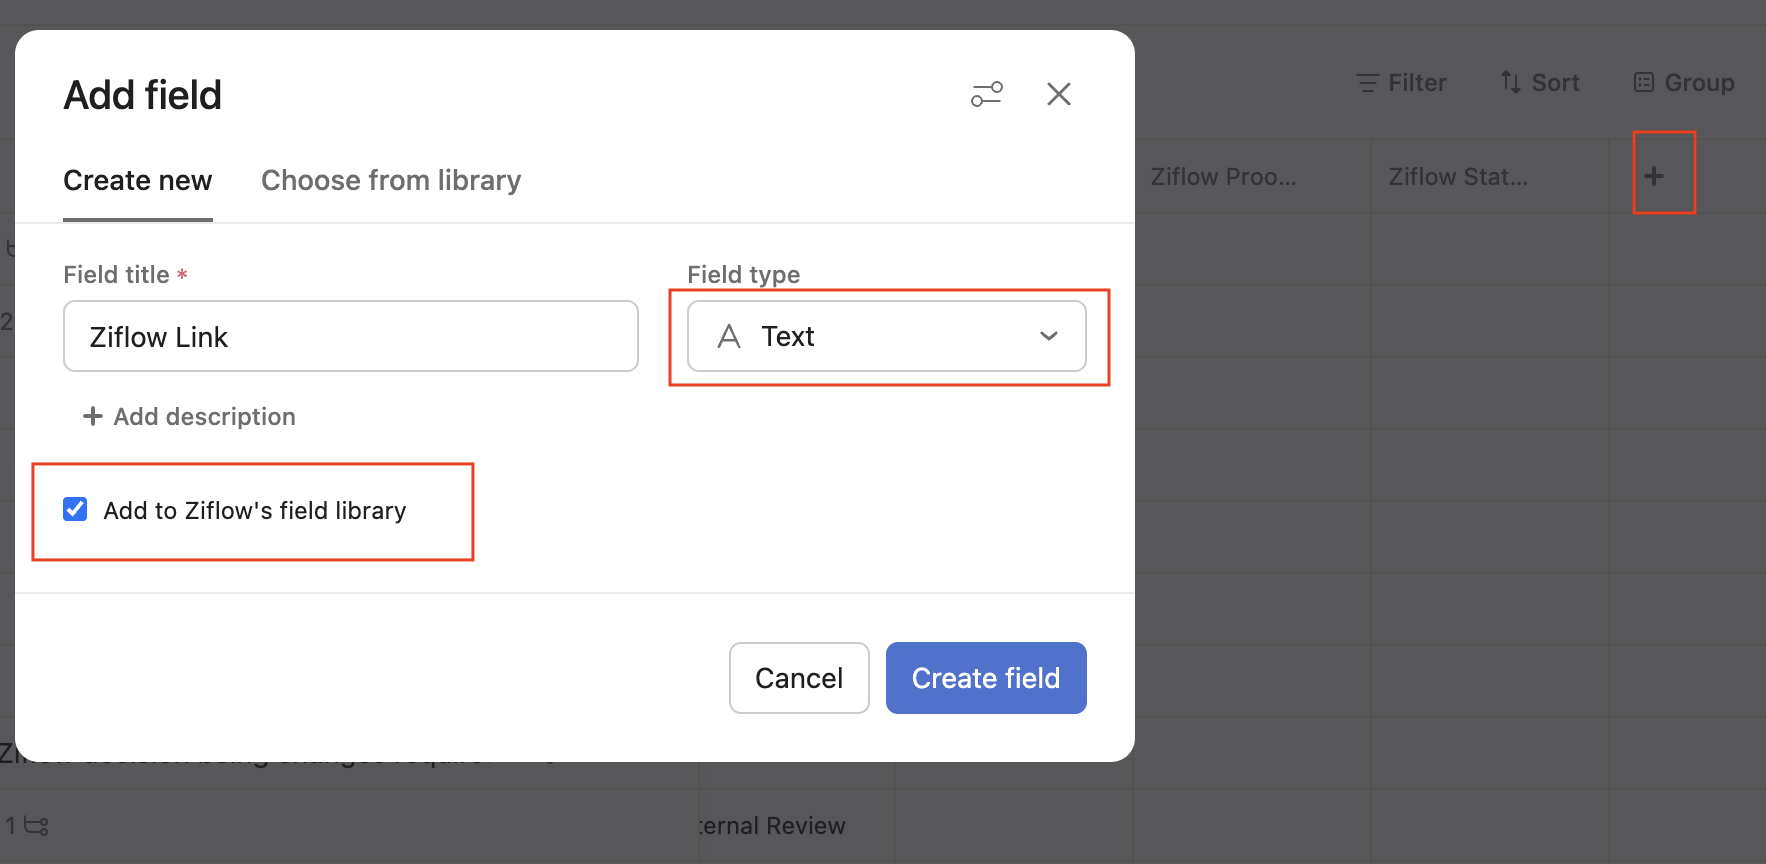Viewport: 1766px width, 864px height.
Task: Click the Review cell in the bottom row
Action: (x=797, y=826)
